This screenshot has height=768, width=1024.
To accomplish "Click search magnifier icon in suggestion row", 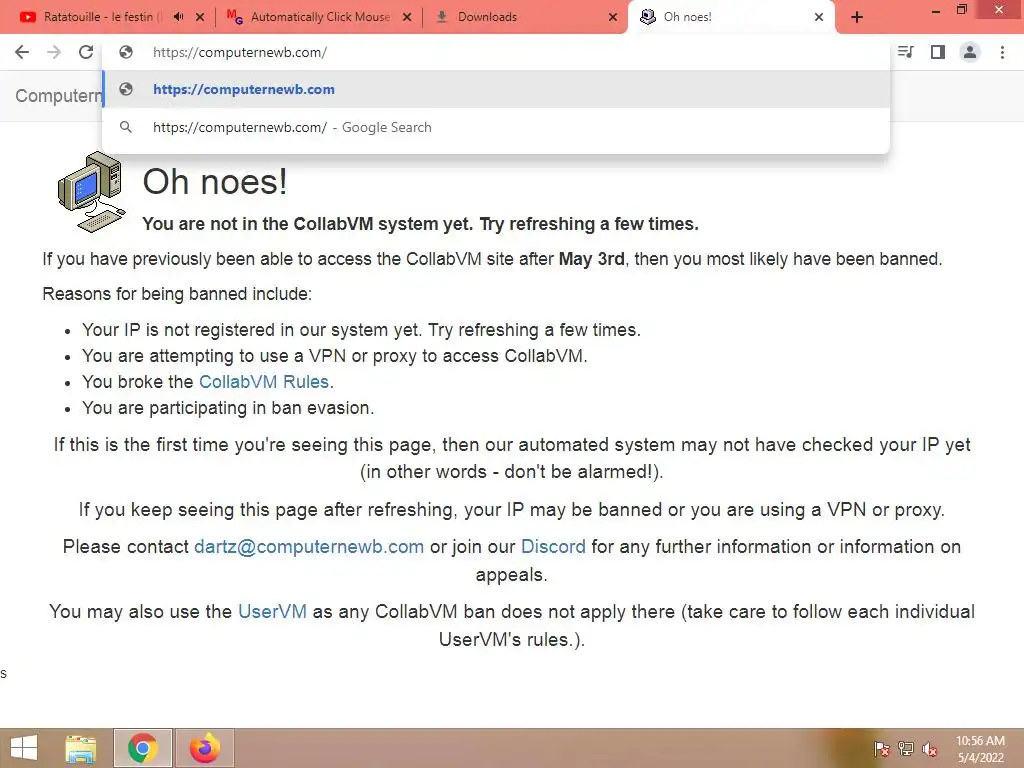I will [126, 127].
